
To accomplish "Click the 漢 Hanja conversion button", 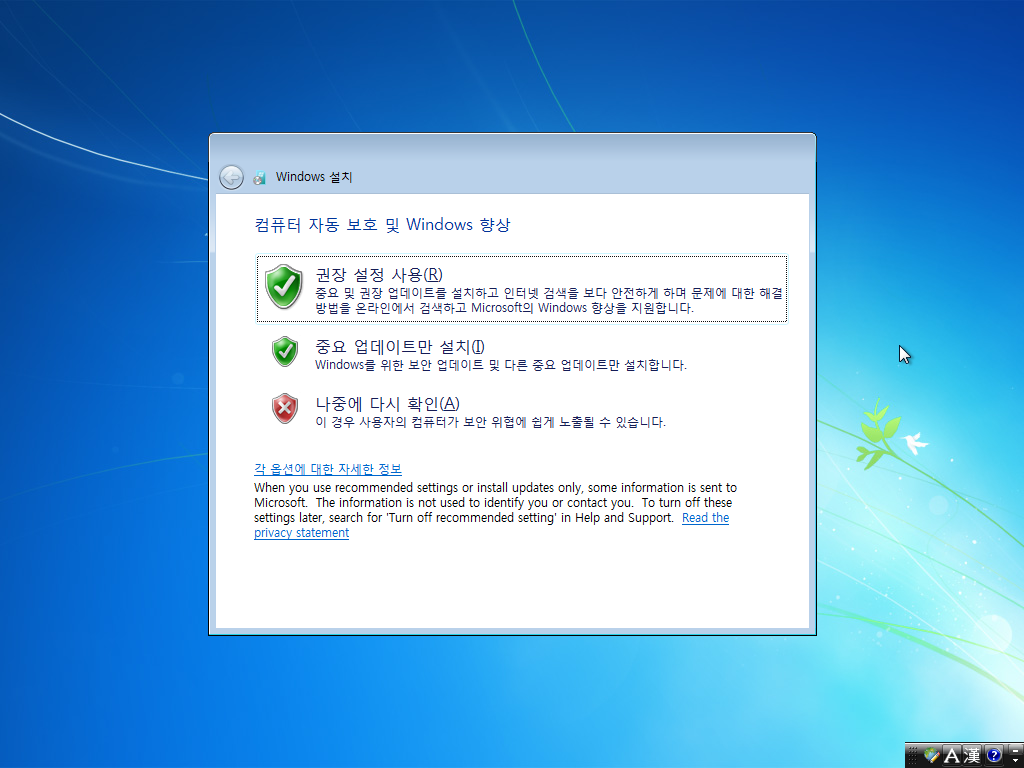I will pyautogui.click(x=972, y=755).
